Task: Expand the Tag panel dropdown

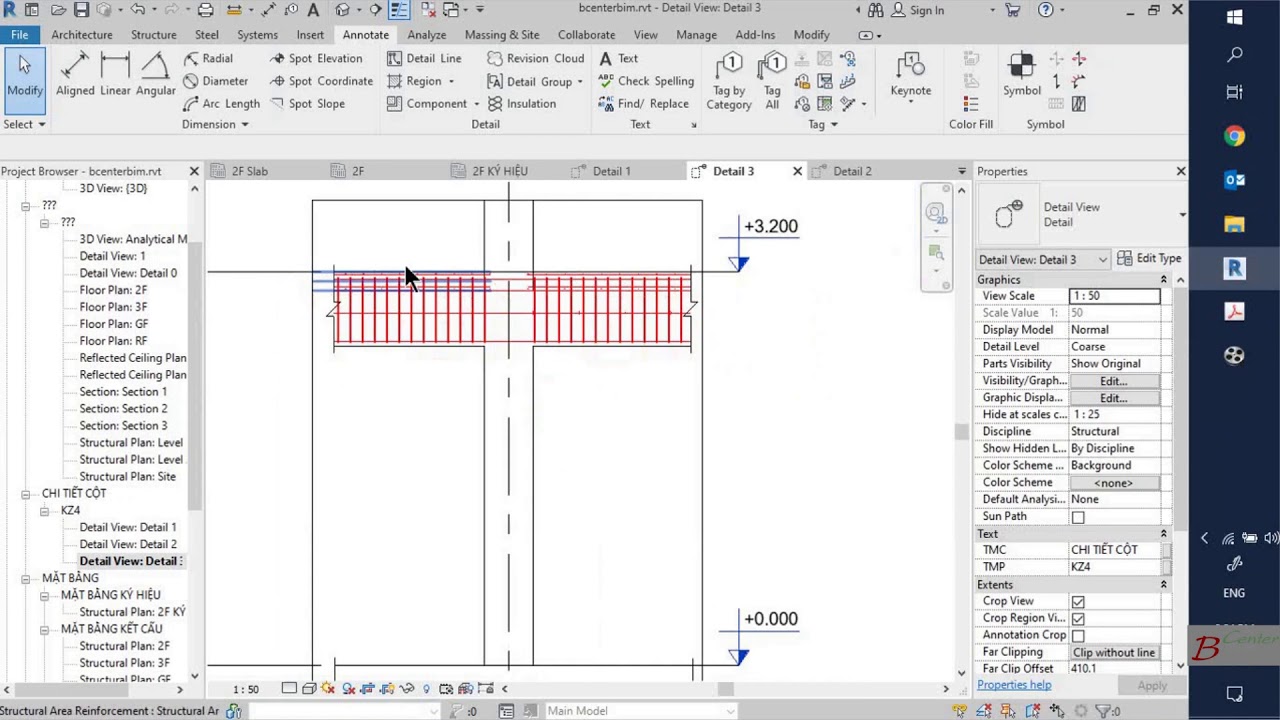Action: pos(824,124)
